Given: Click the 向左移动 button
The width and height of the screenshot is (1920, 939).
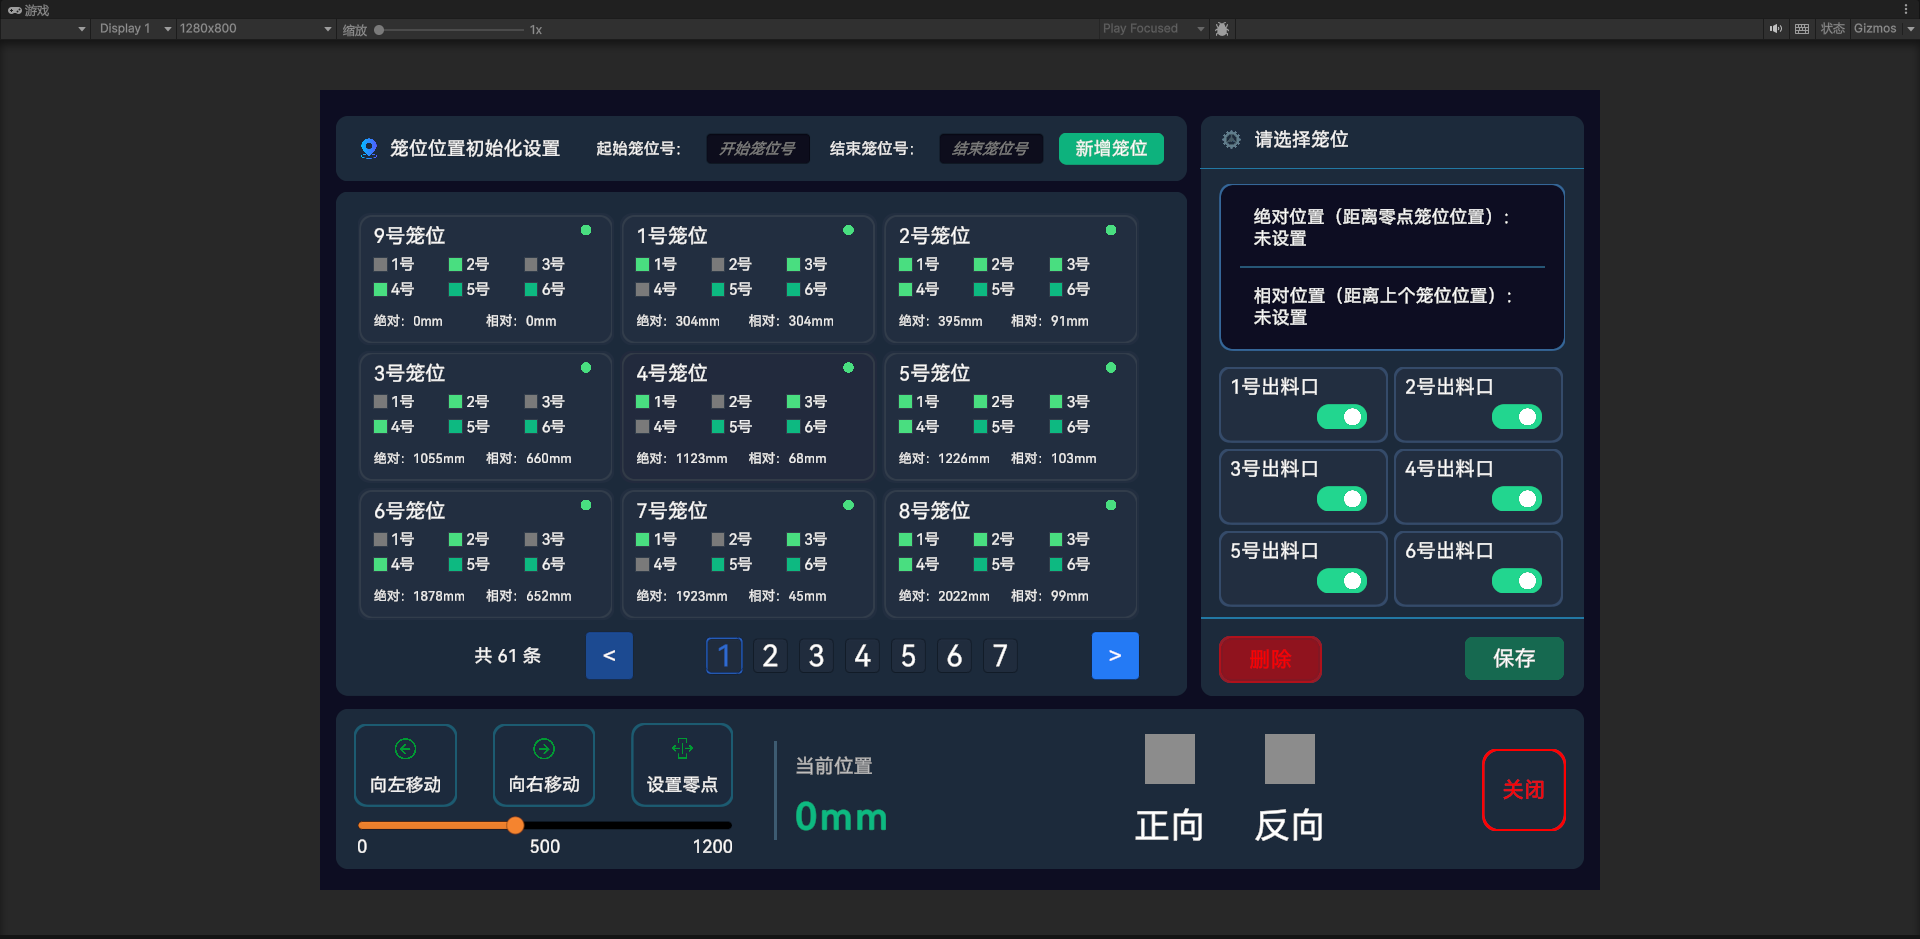Looking at the screenshot, I should tap(405, 765).
